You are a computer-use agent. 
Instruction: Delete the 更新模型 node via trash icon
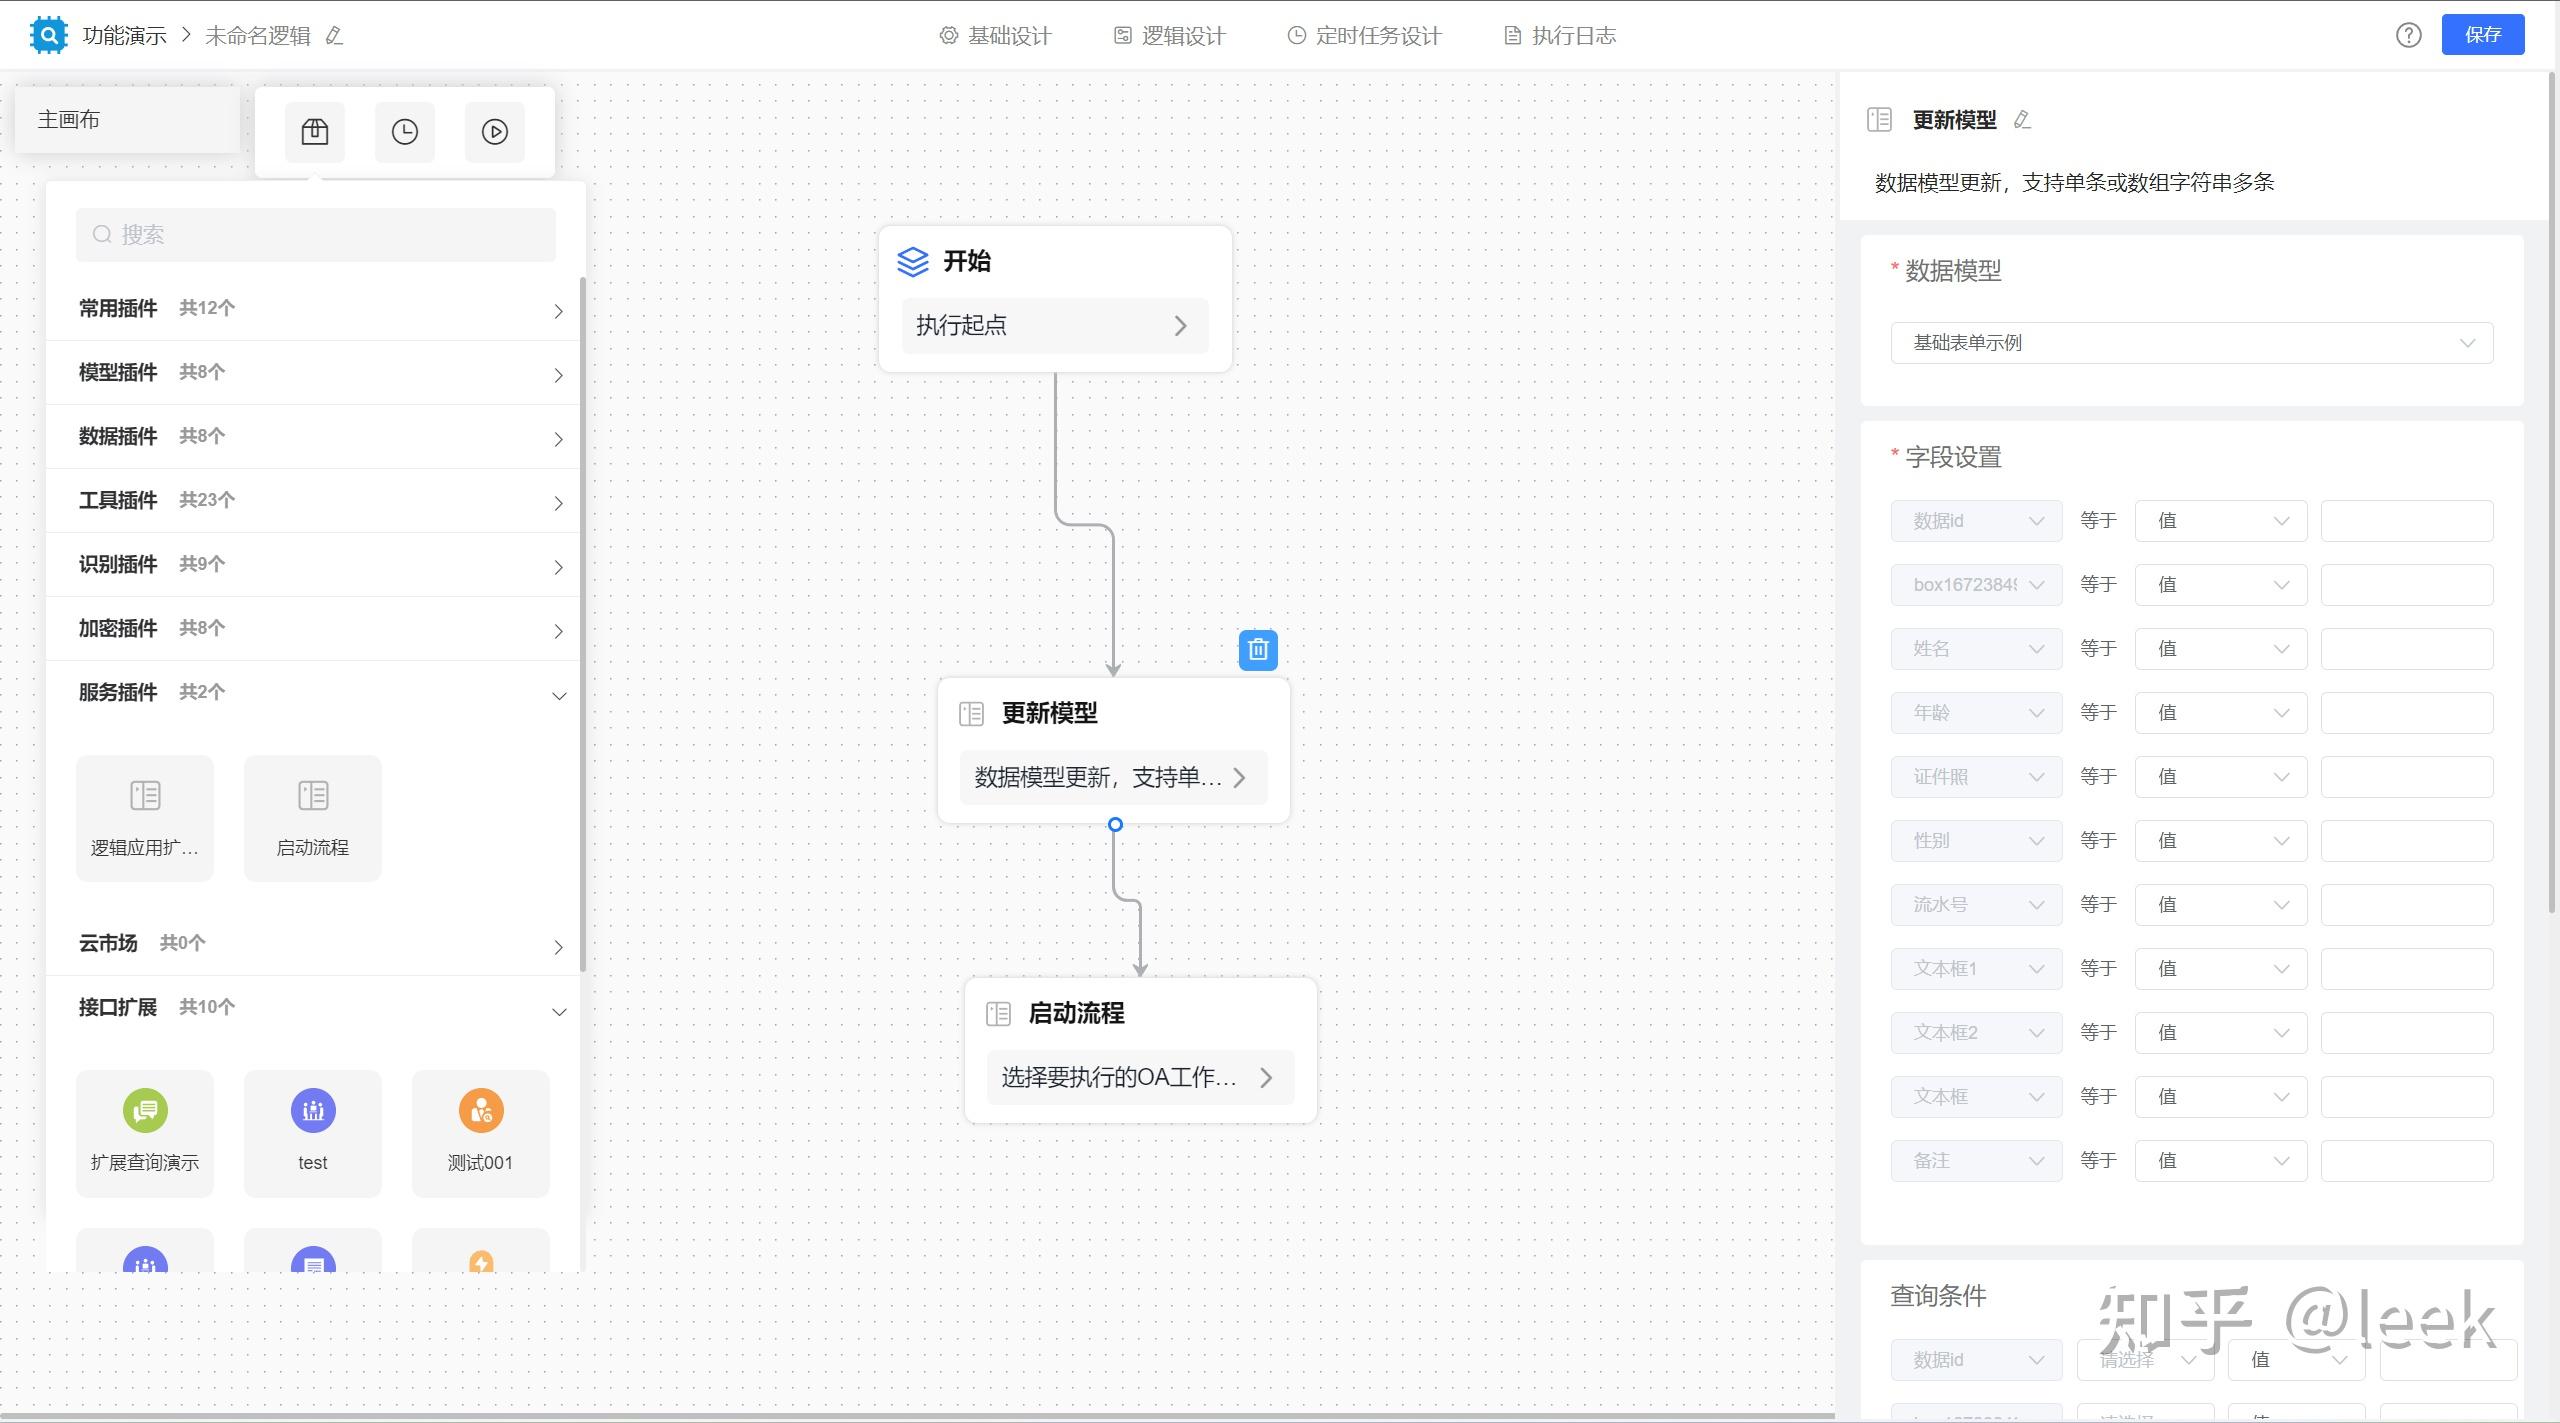click(1257, 650)
